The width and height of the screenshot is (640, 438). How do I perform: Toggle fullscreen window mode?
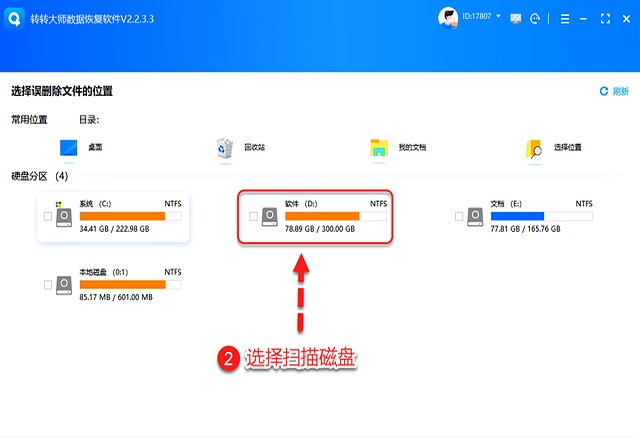tap(605, 18)
